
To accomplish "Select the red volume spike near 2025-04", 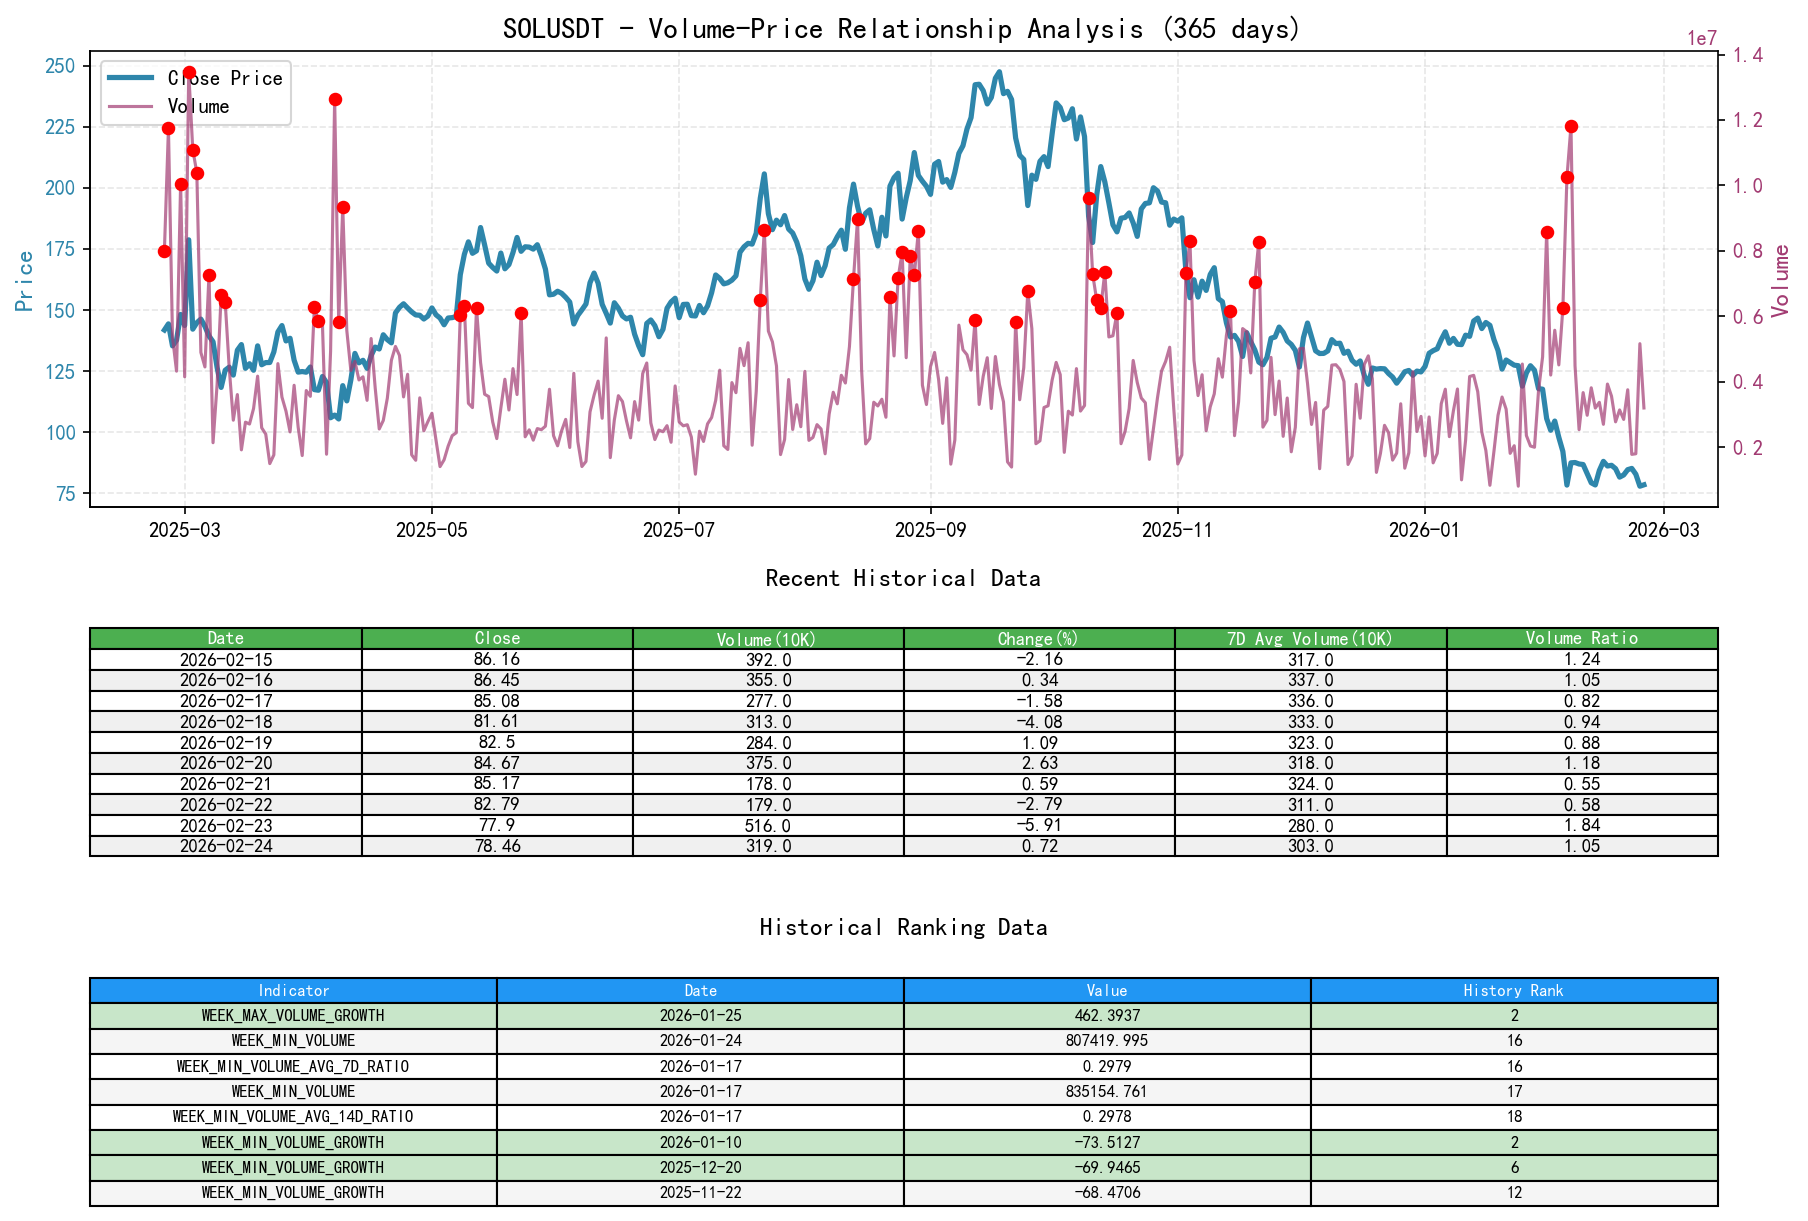I will pyautogui.click(x=336, y=99).
